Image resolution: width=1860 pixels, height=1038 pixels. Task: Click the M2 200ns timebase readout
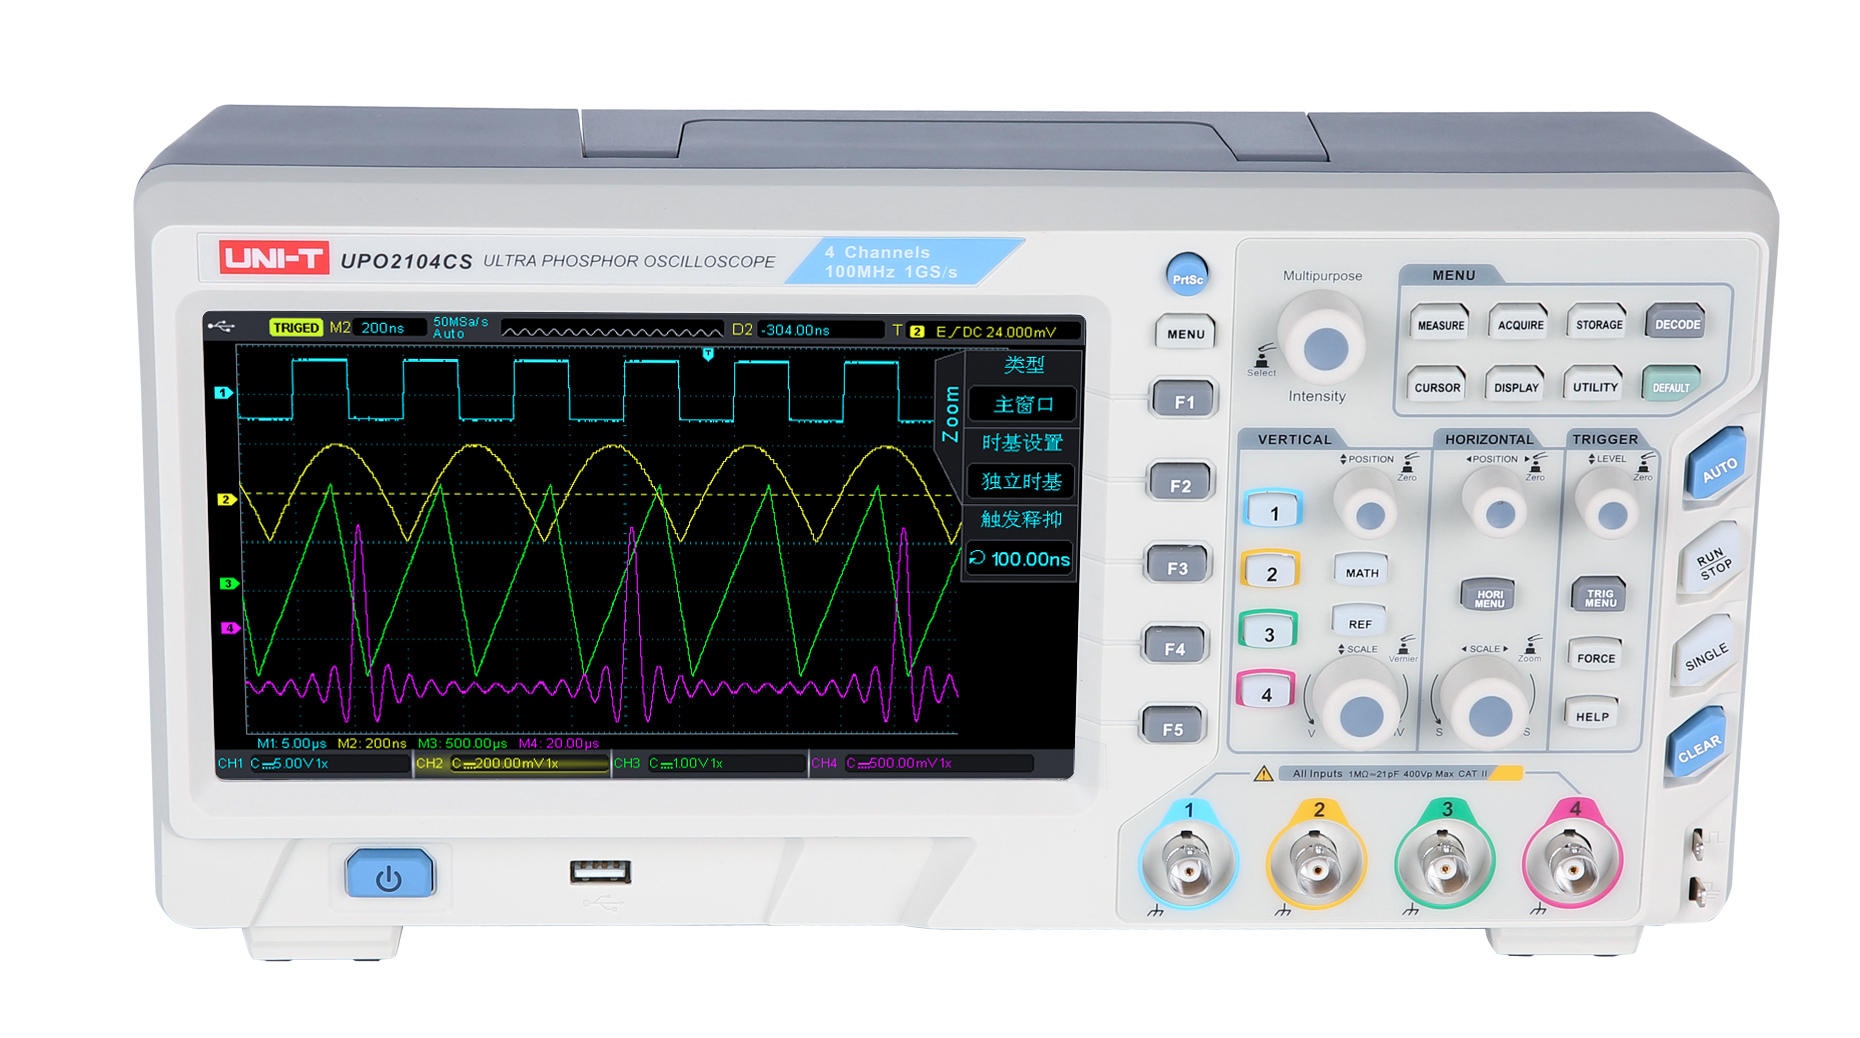click(377, 328)
